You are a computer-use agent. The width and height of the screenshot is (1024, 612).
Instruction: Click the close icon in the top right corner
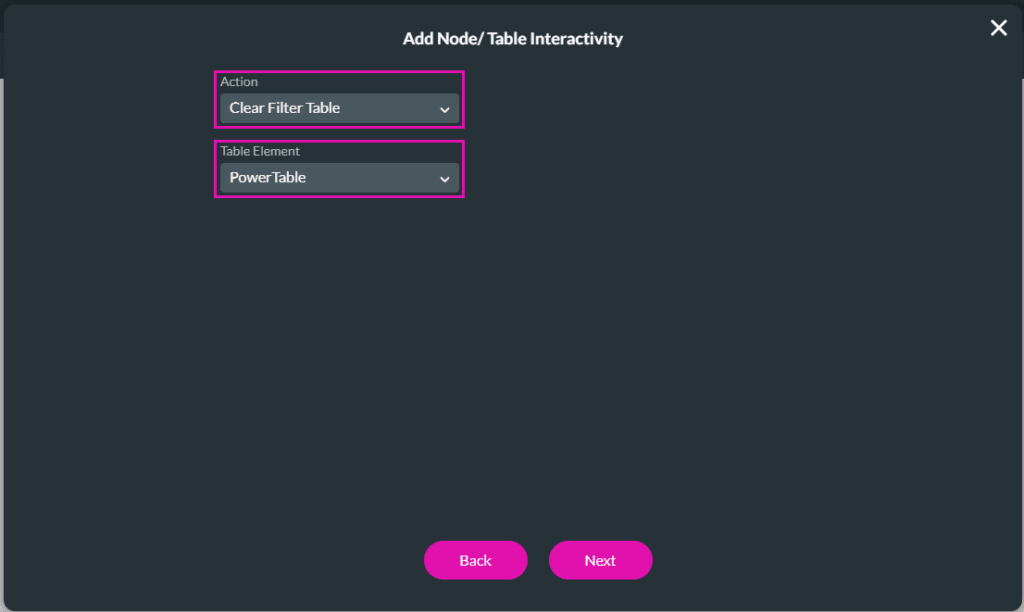coord(998,27)
